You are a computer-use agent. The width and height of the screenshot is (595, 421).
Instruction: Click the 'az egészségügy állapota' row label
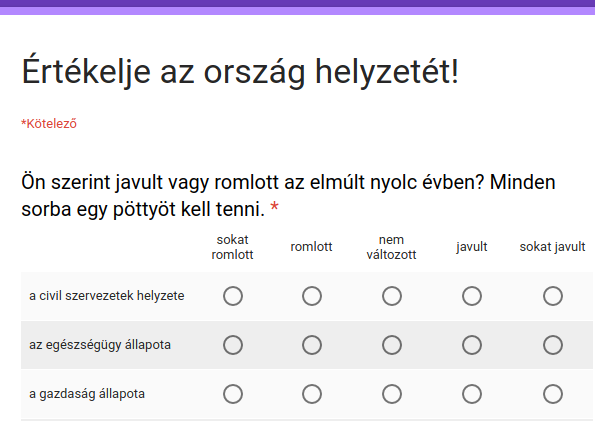click(x=100, y=345)
